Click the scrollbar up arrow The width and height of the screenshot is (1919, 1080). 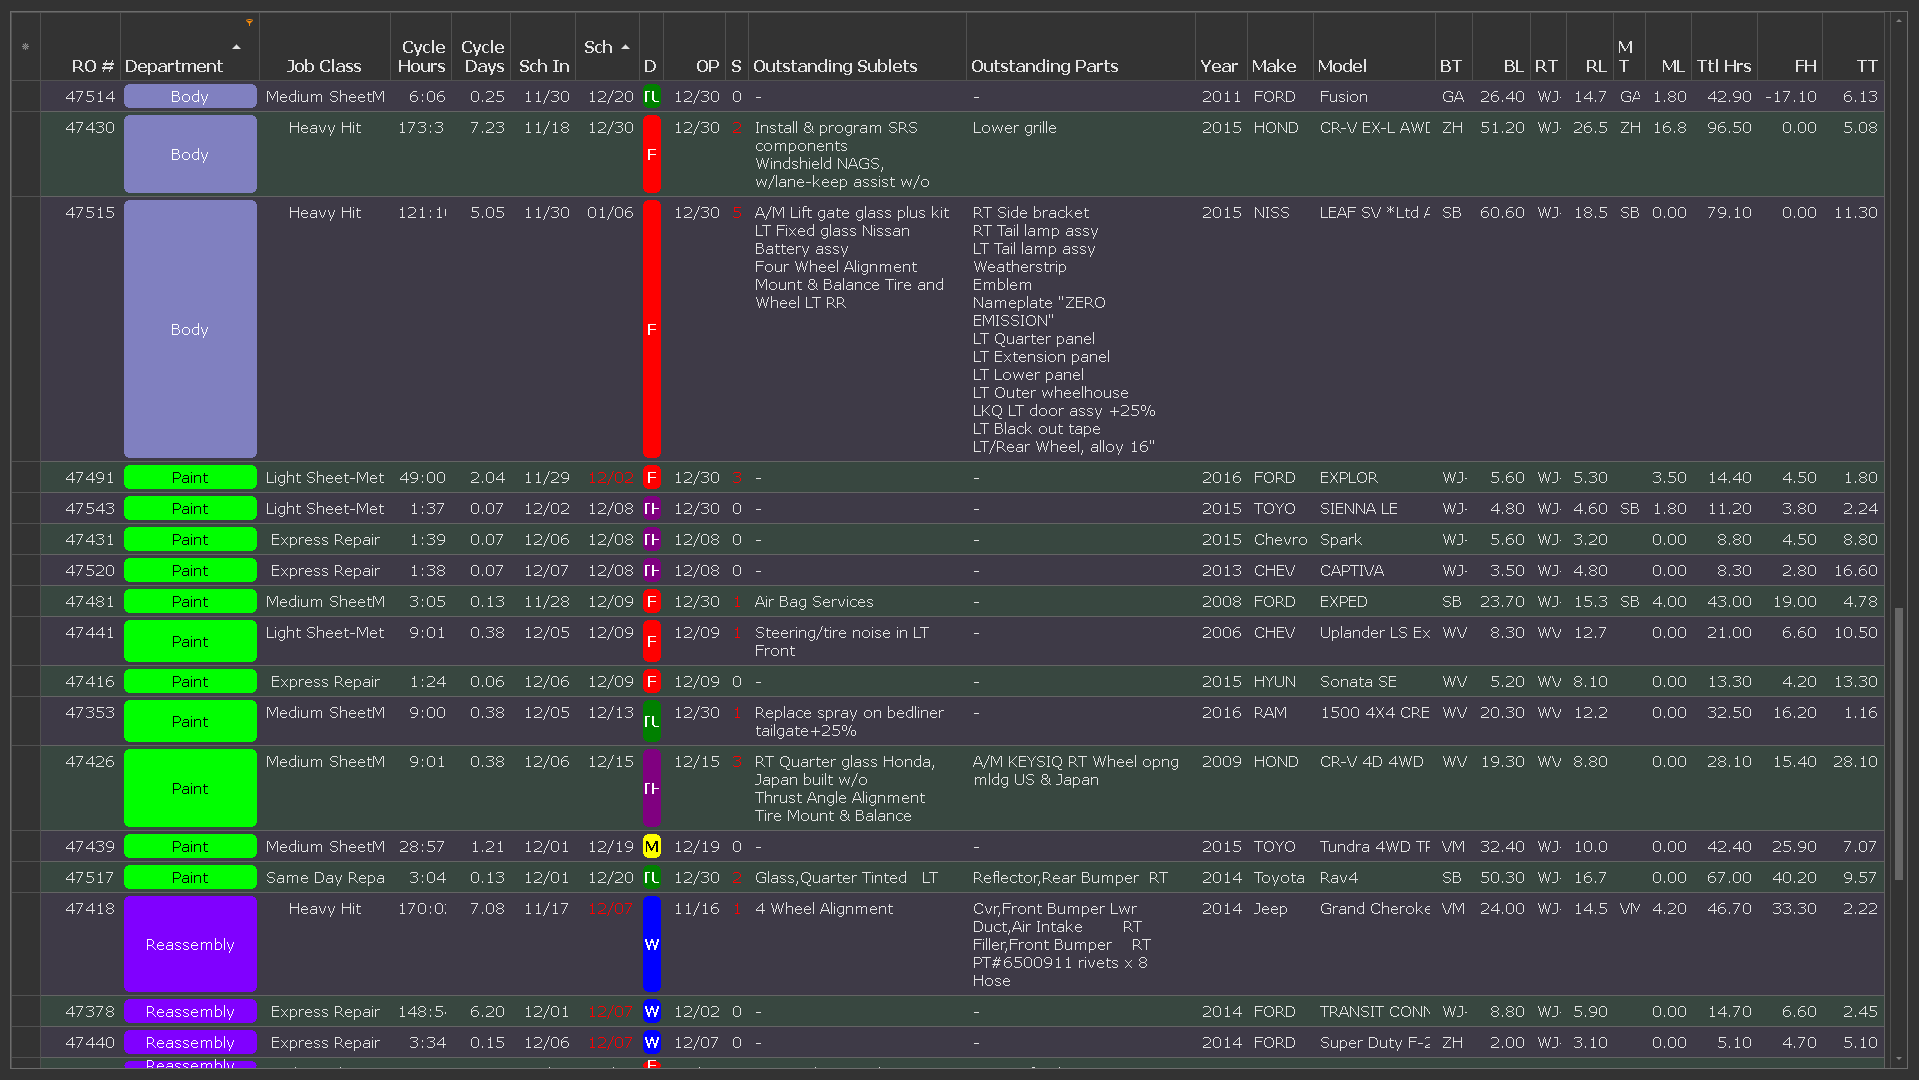click(x=1898, y=20)
